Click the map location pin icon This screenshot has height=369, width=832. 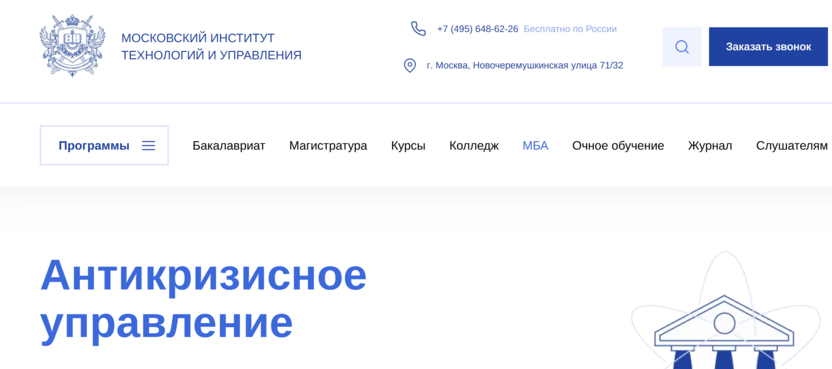pos(410,66)
